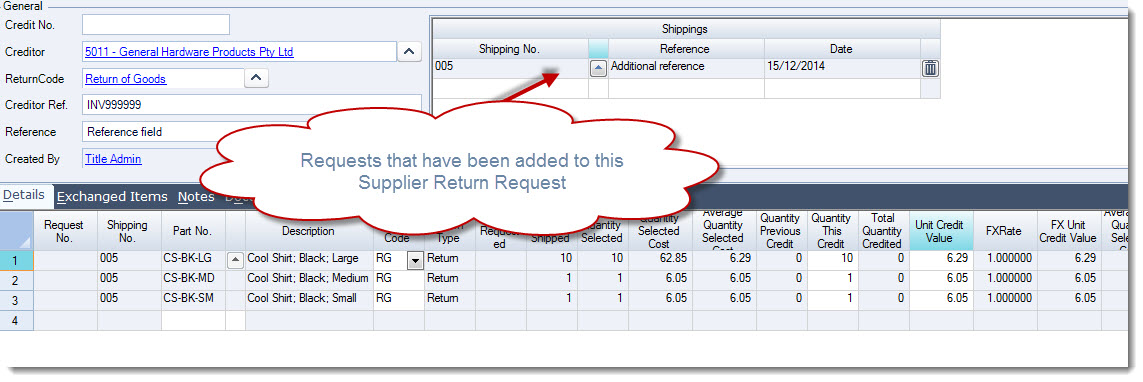This screenshot has height=382, width=1143.
Task: Expand the ReturnCode lookup chevron
Action: click(257, 77)
